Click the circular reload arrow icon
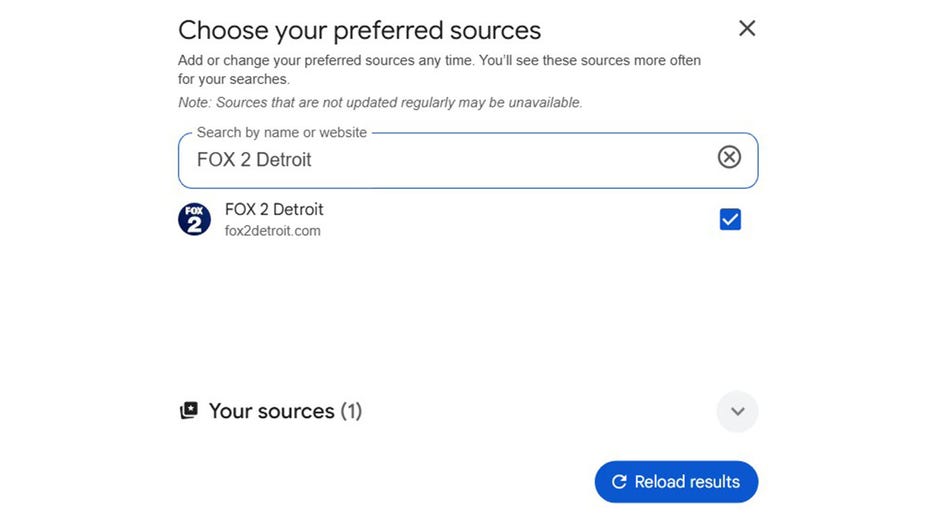The width and height of the screenshot is (932, 524). [619, 482]
